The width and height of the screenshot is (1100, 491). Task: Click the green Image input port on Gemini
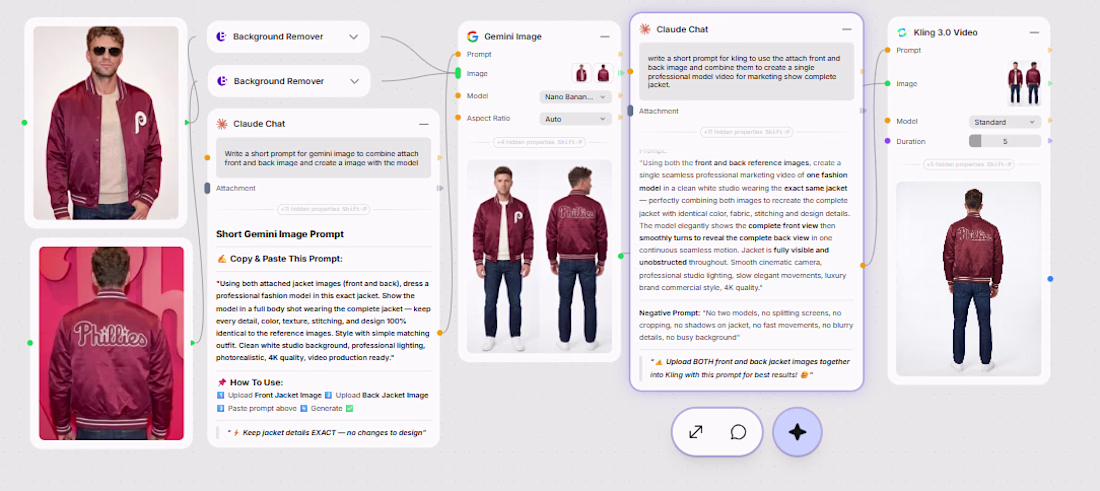(458, 73)
